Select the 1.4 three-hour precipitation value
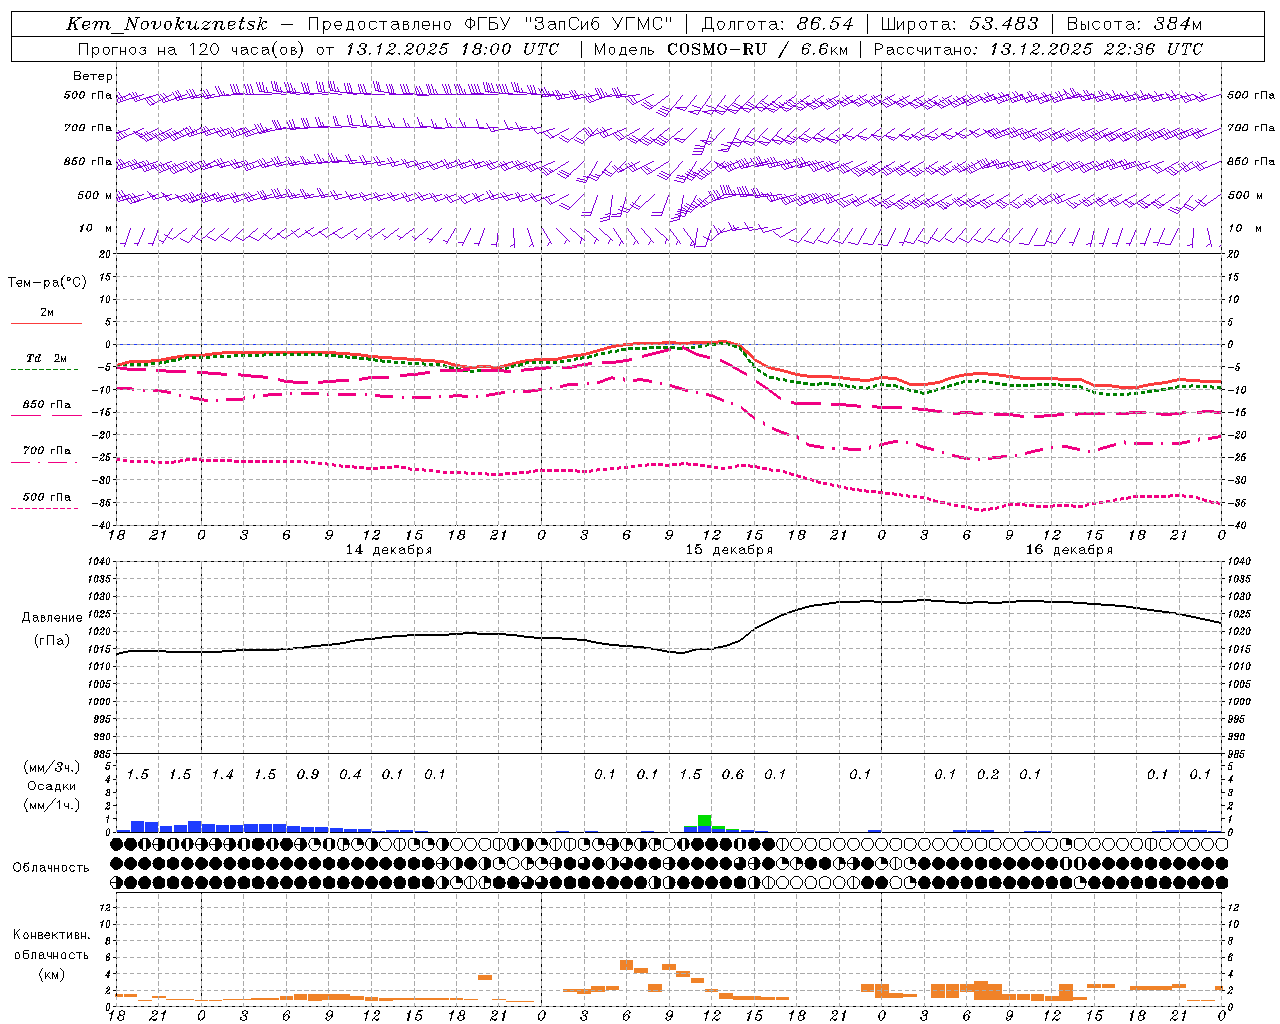The image size is (1280, 1024). coord(222,775)
